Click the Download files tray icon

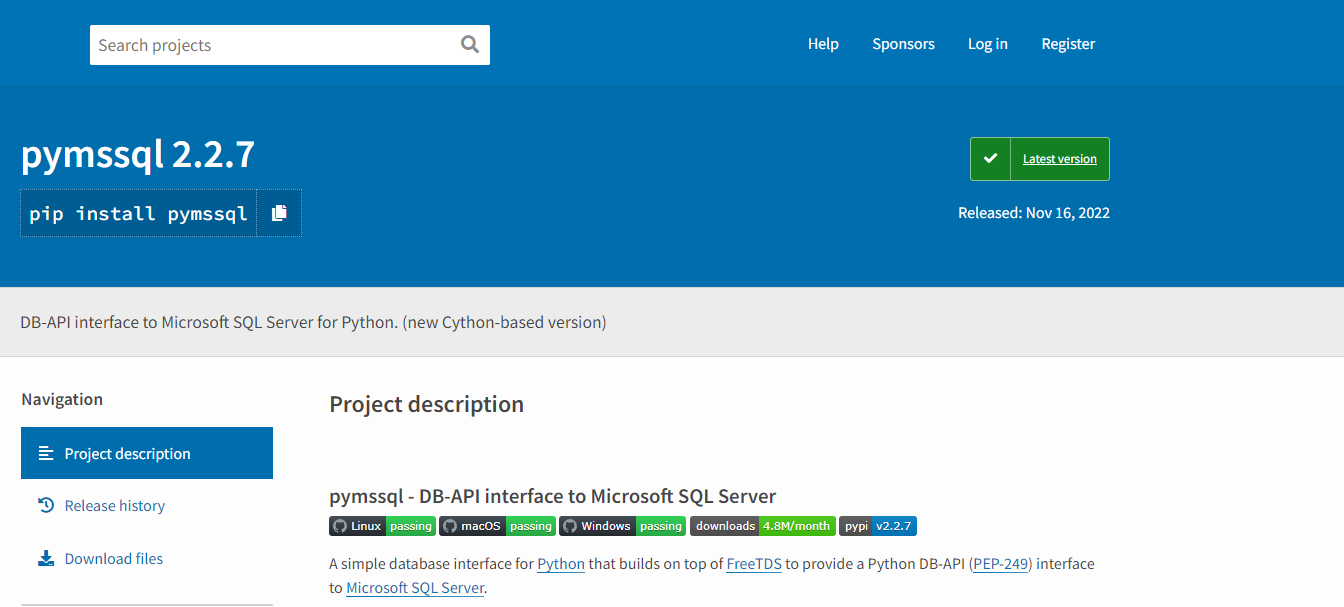pos(46,558)
